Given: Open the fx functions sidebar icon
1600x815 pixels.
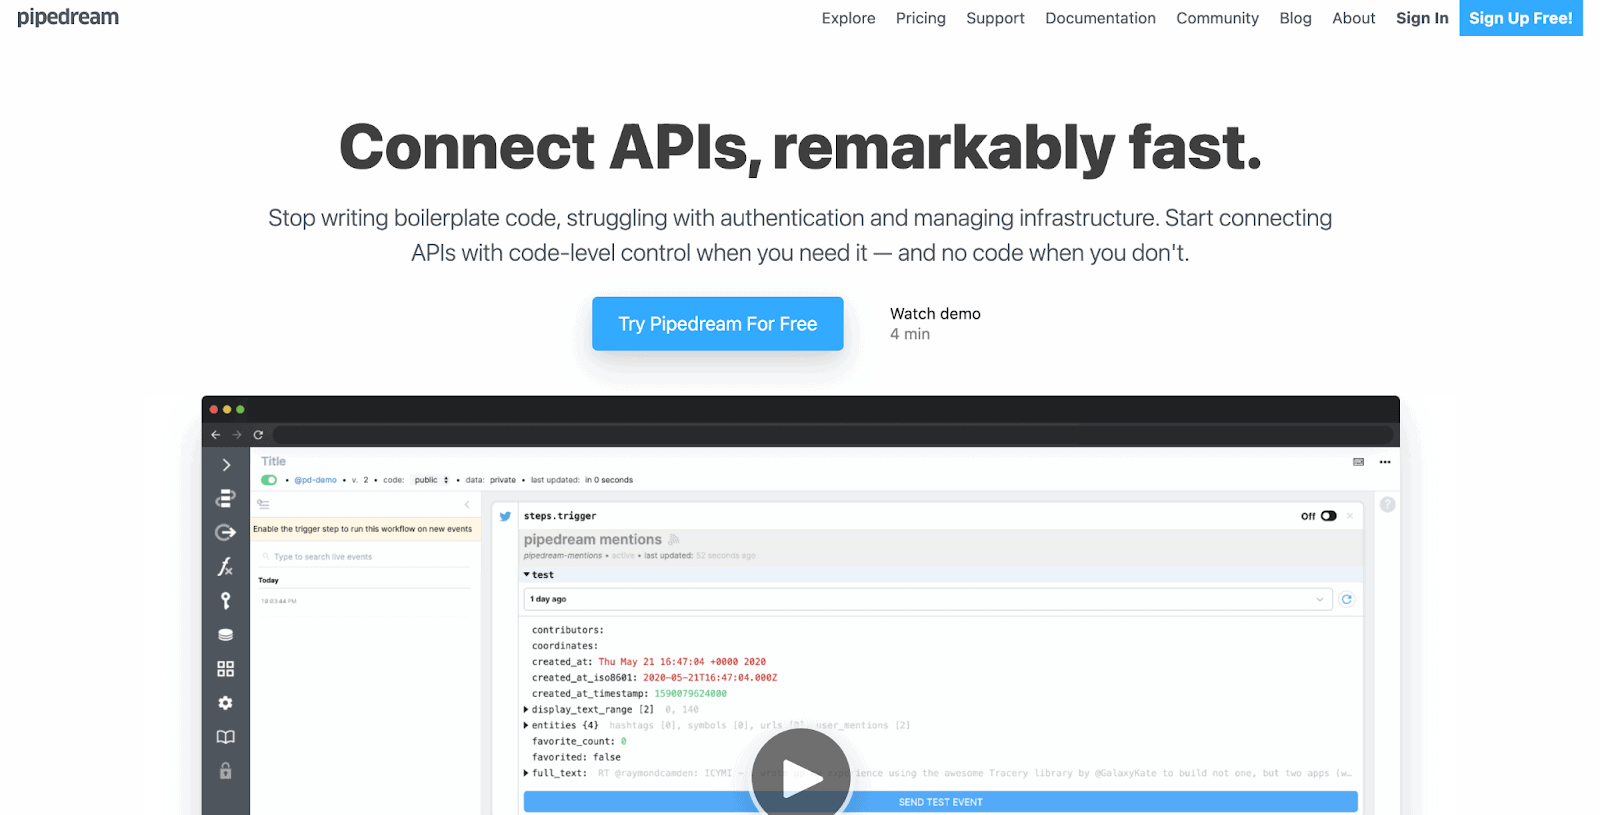Looking at the screenshot, I should pyautogui.click(x=226, y=566).
